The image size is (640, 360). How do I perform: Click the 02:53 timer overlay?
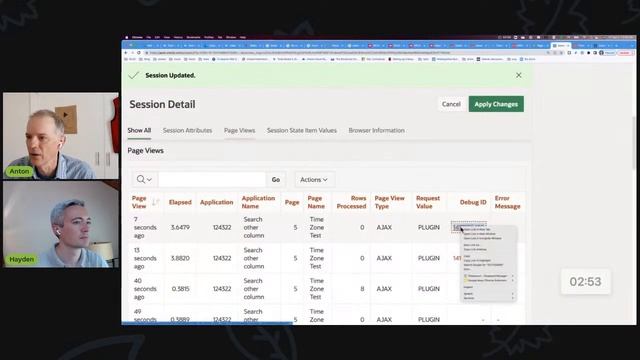point(585,282)
